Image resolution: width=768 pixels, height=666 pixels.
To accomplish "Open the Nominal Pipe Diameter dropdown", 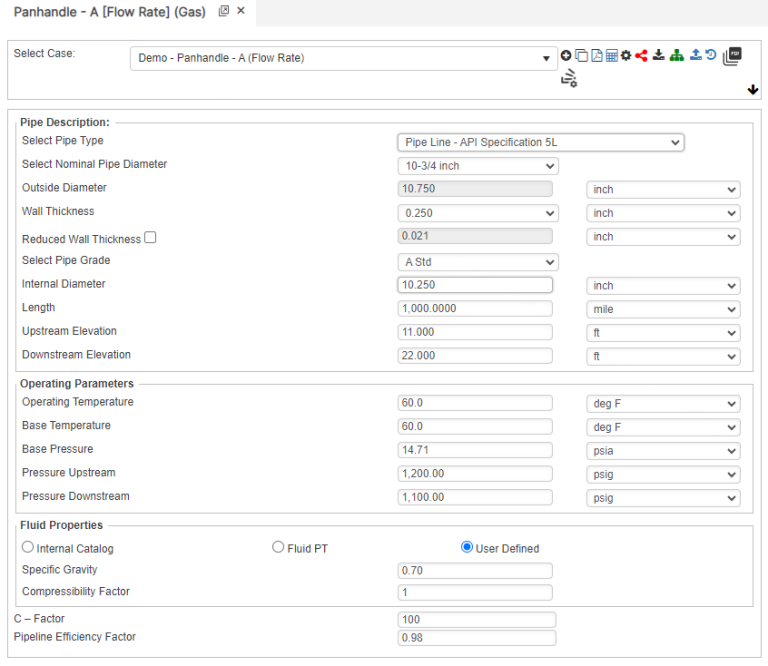I will [x=478, y=166].
